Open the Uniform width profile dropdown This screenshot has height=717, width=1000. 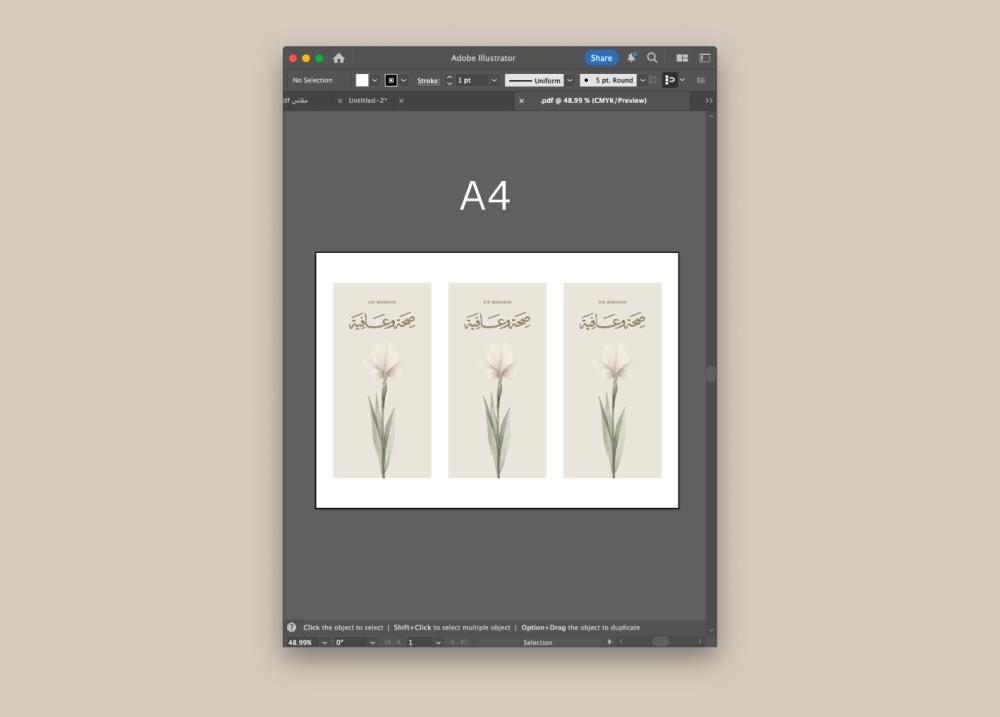(x=570, y=80)
